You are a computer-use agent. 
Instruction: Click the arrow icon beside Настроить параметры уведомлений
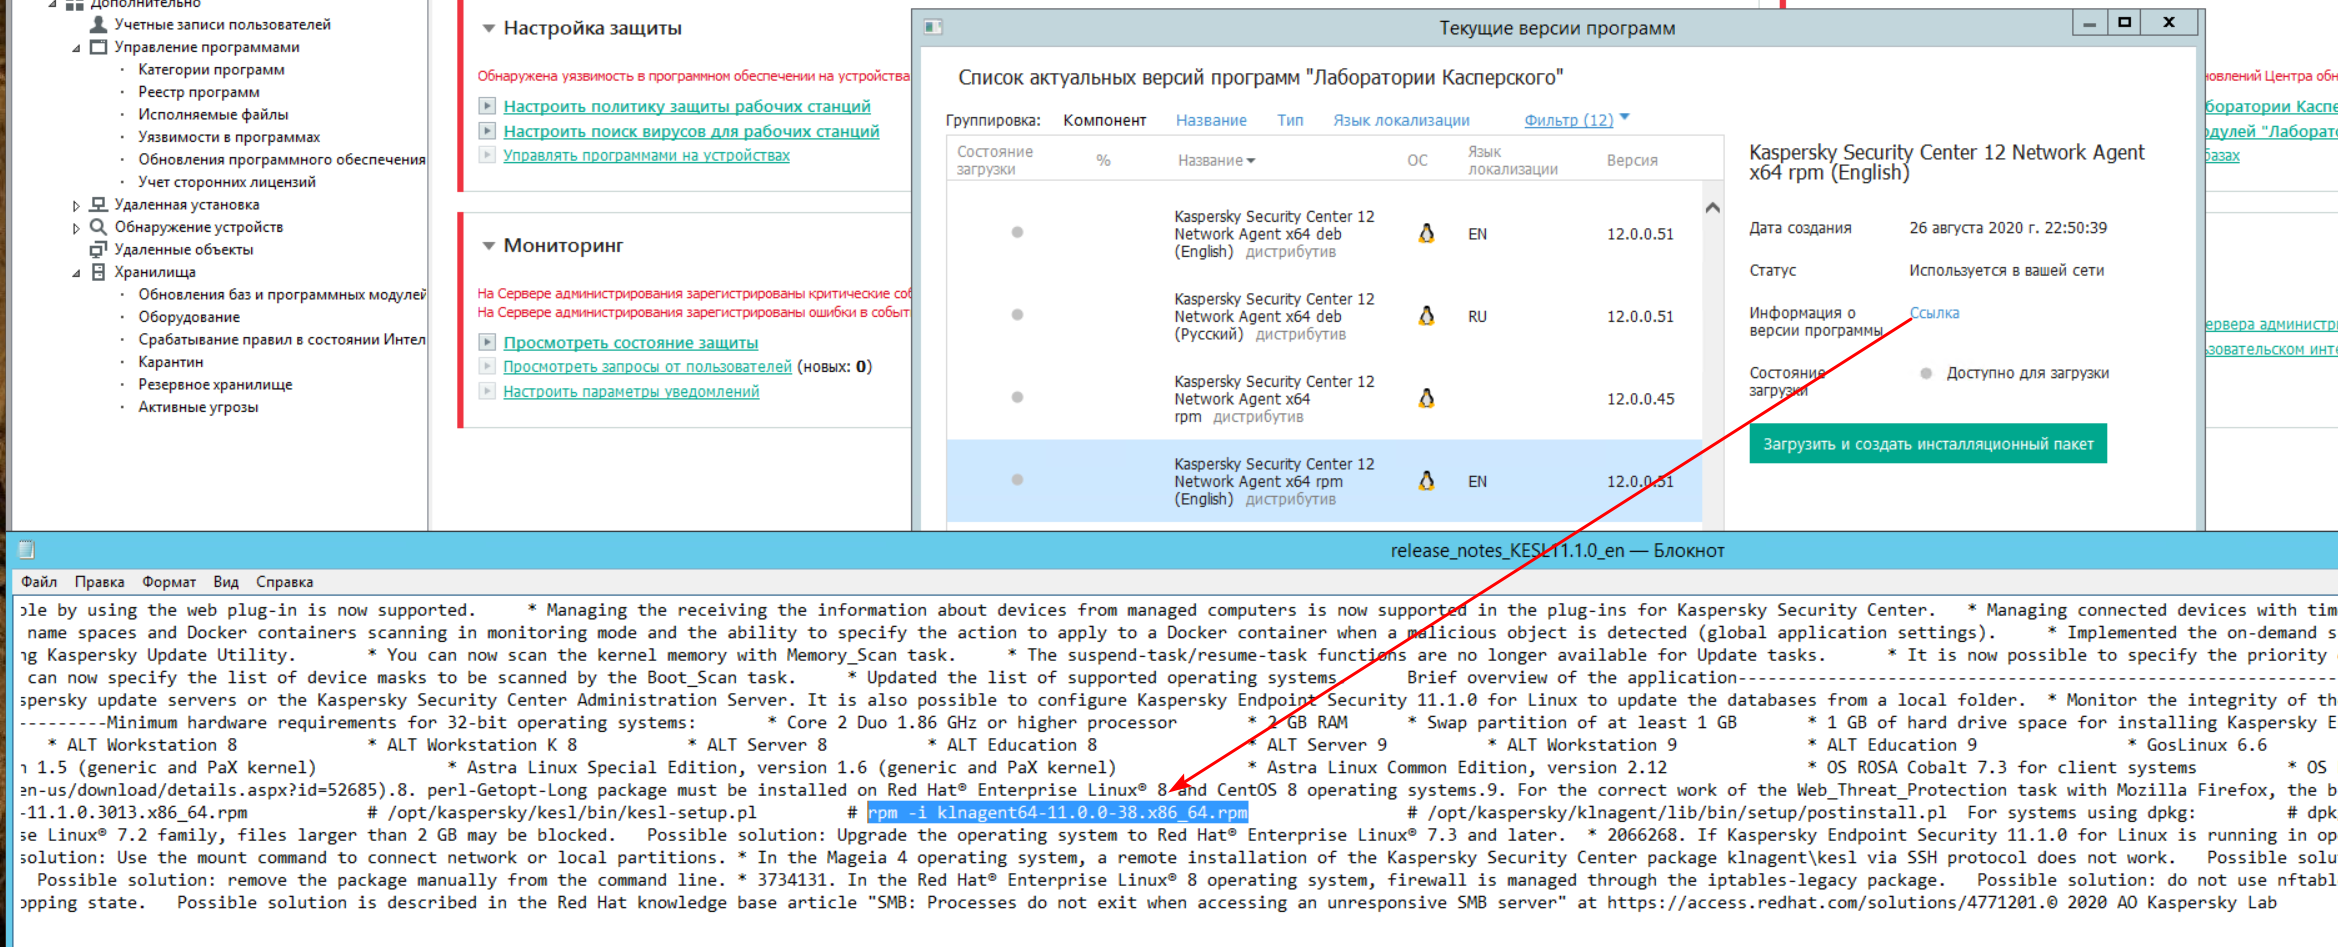[x=487, y=391]
